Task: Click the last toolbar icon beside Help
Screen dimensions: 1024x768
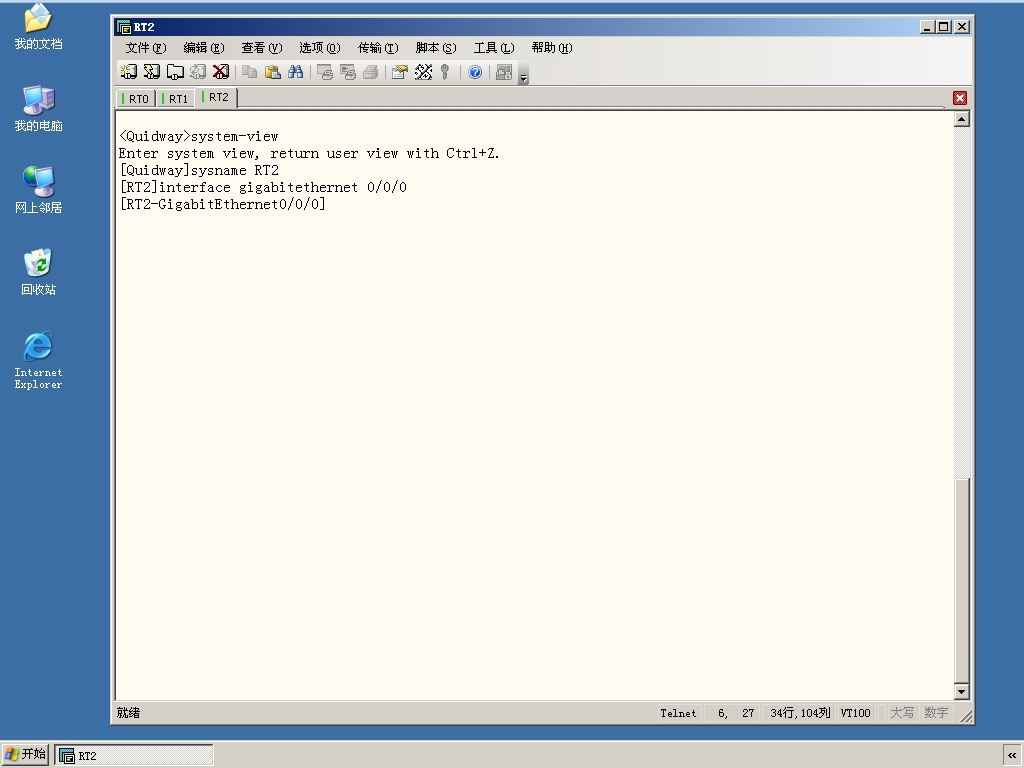Action: coord(504,72)
